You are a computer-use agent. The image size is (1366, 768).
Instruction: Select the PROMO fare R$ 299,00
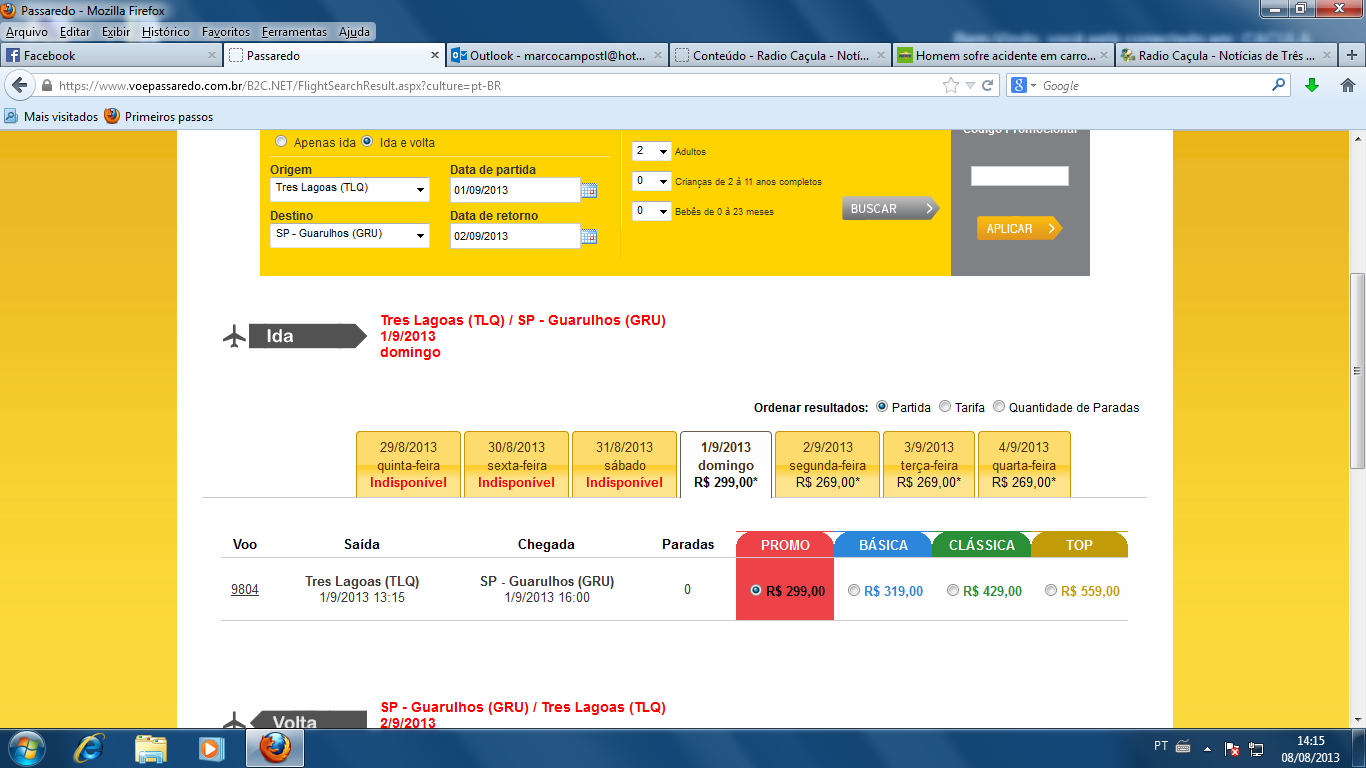tap(756, 590)
